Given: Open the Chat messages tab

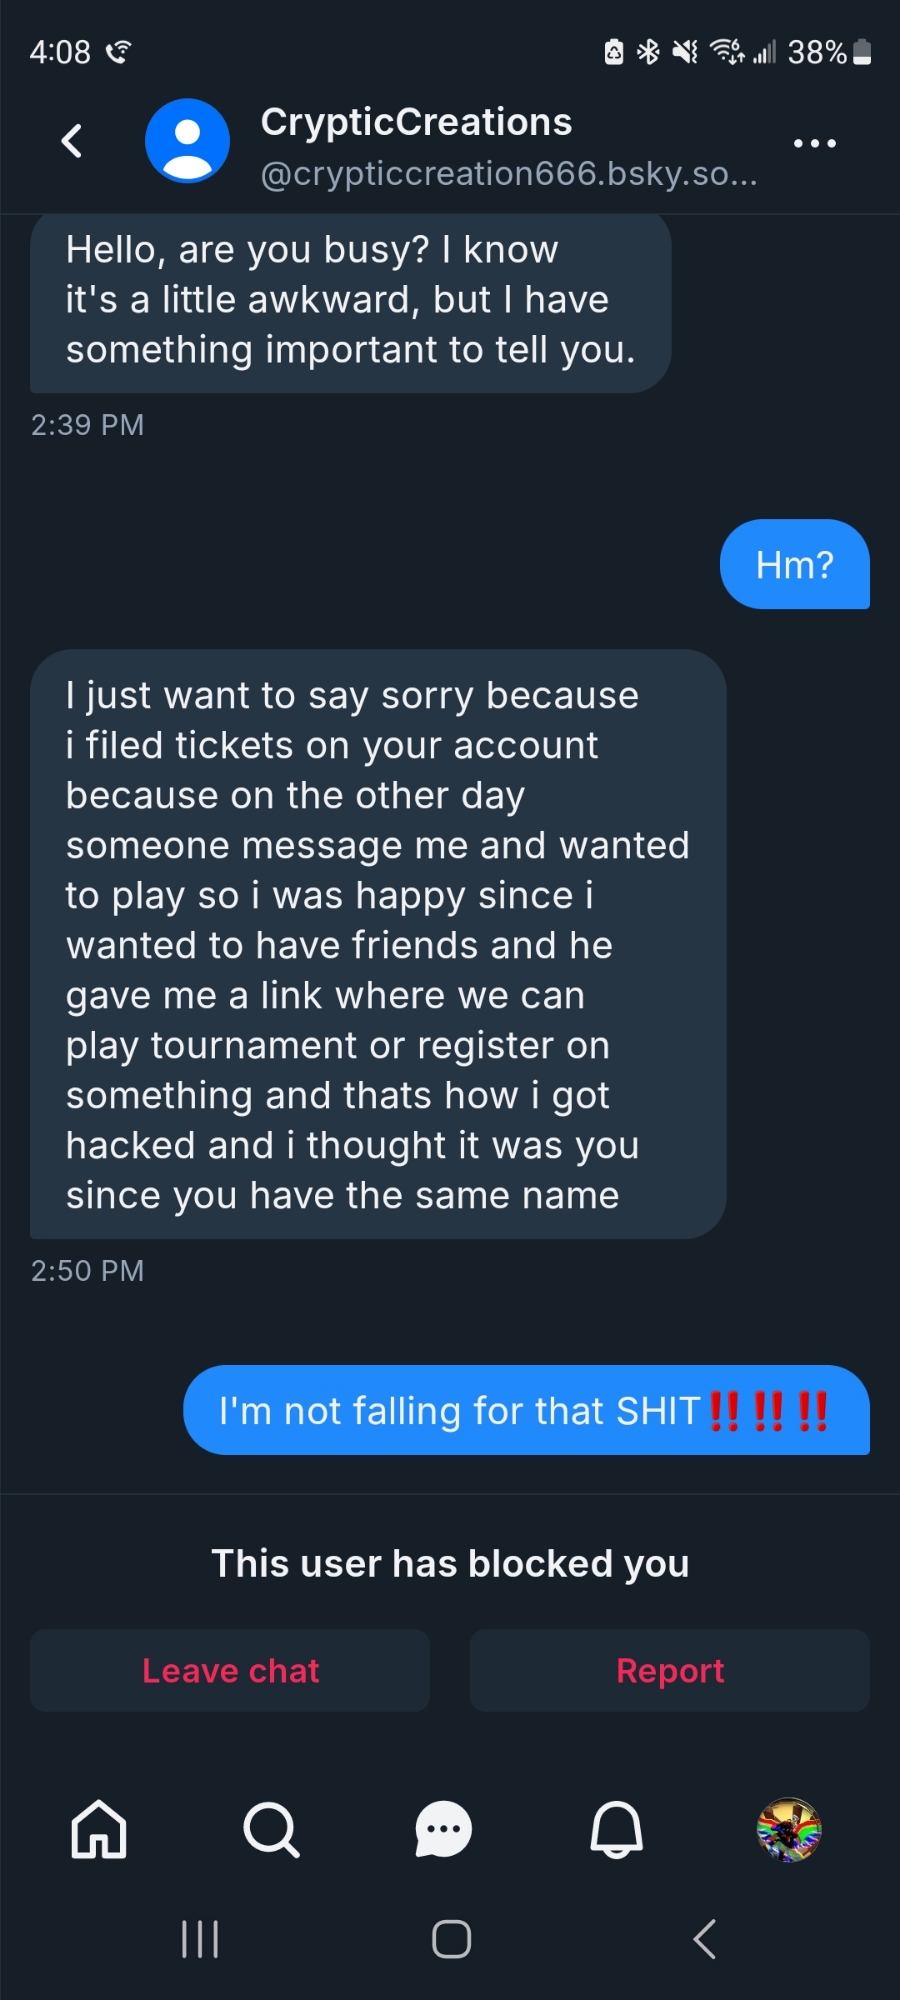Looking at the screenshot, I should (x=443, y=1829).
